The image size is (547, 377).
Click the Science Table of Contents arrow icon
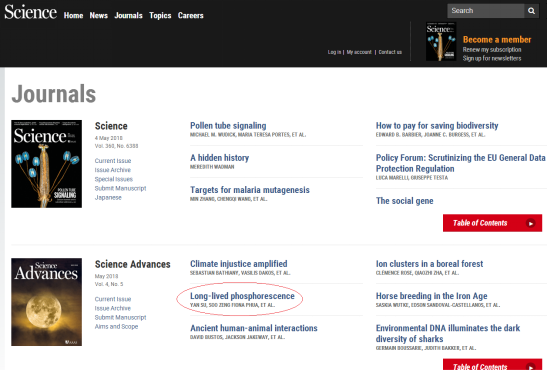click(531, 223)
